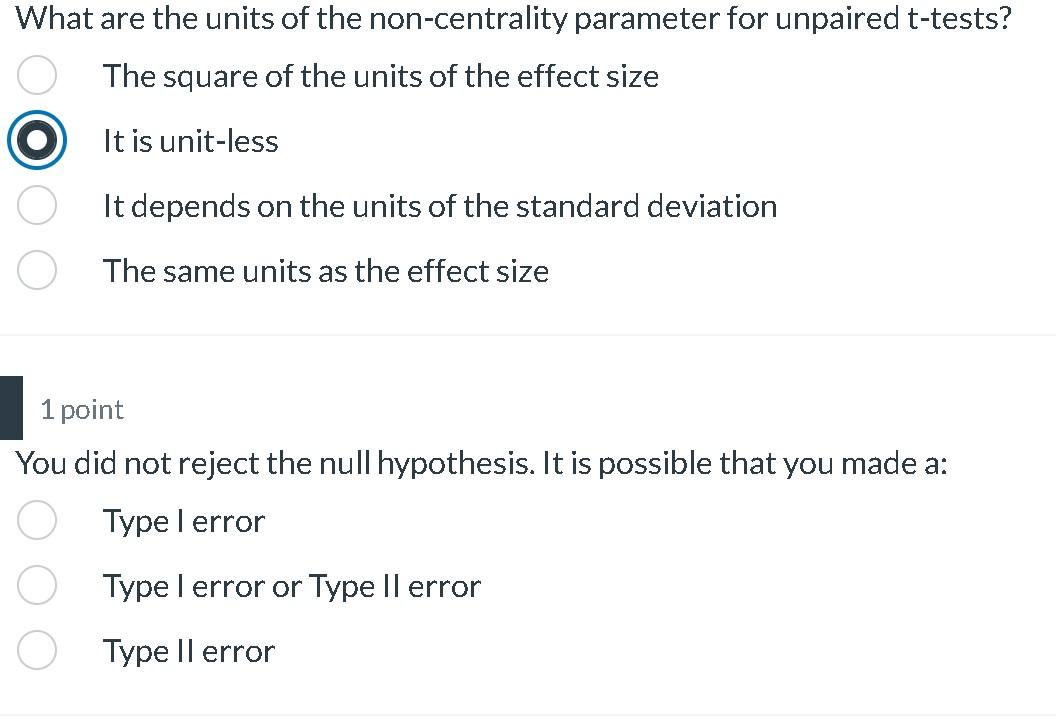Select 'Type I error' for the null hypothesis question
Viewport: 1056px width, 720px height.
tap(37, 520)
